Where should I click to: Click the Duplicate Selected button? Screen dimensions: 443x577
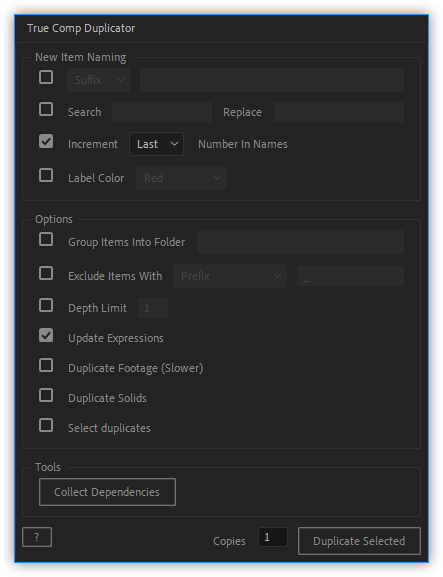(x=359, y=541)
